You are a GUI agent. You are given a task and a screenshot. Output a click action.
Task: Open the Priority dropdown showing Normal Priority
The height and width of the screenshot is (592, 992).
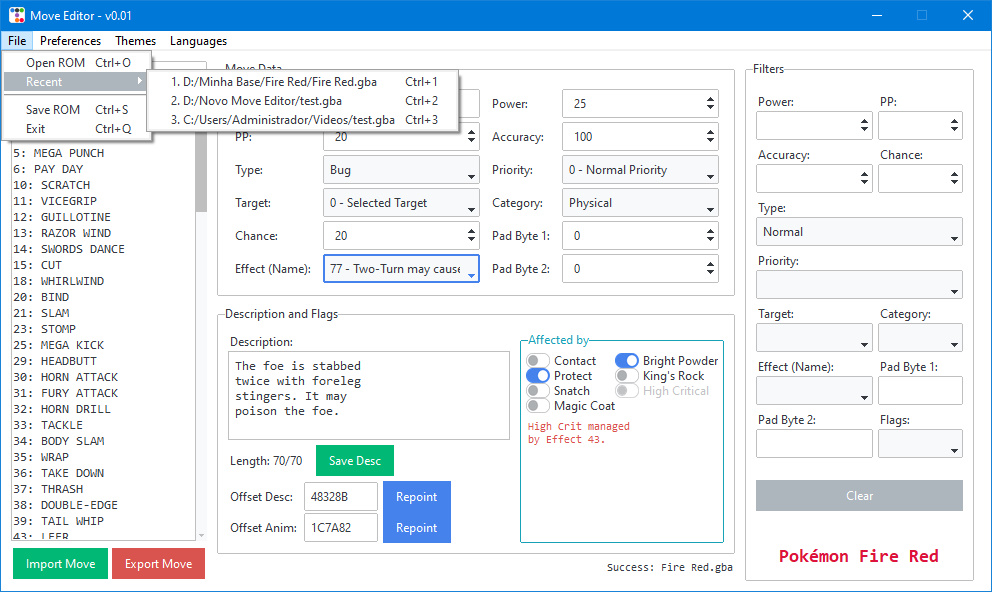tap(640, 170)
